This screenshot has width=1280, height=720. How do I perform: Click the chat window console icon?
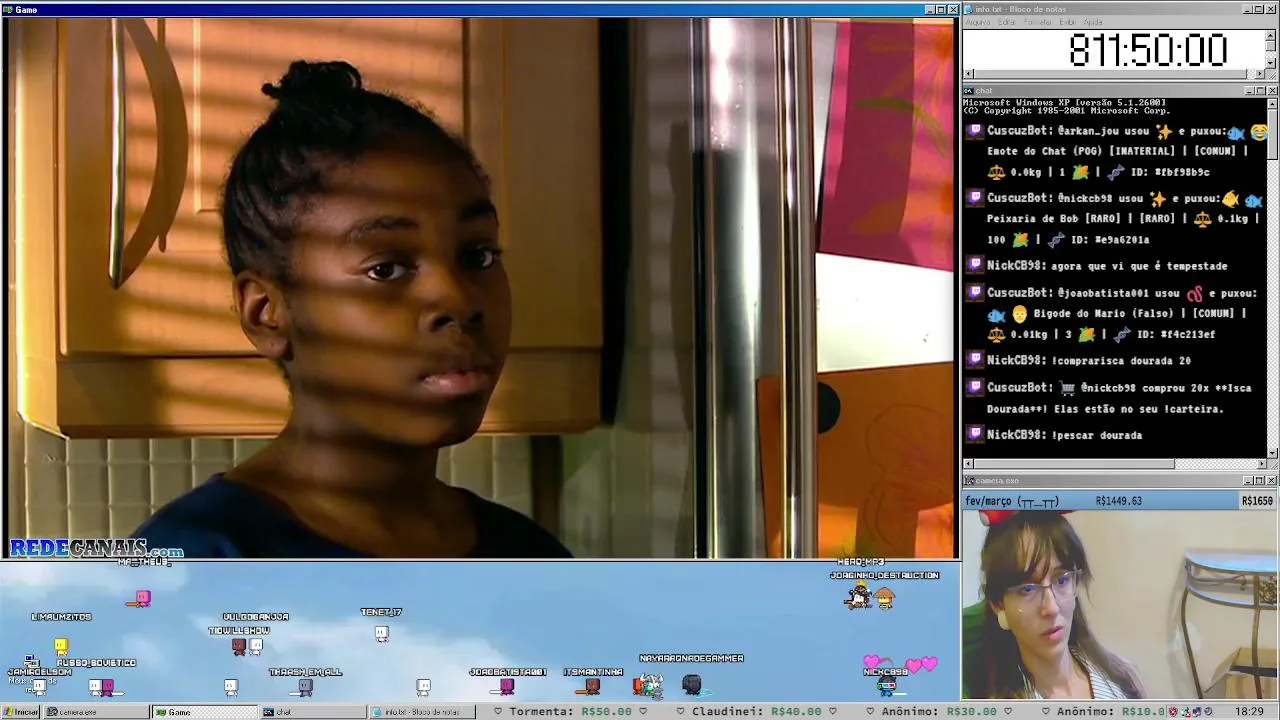tap(969, 91)
